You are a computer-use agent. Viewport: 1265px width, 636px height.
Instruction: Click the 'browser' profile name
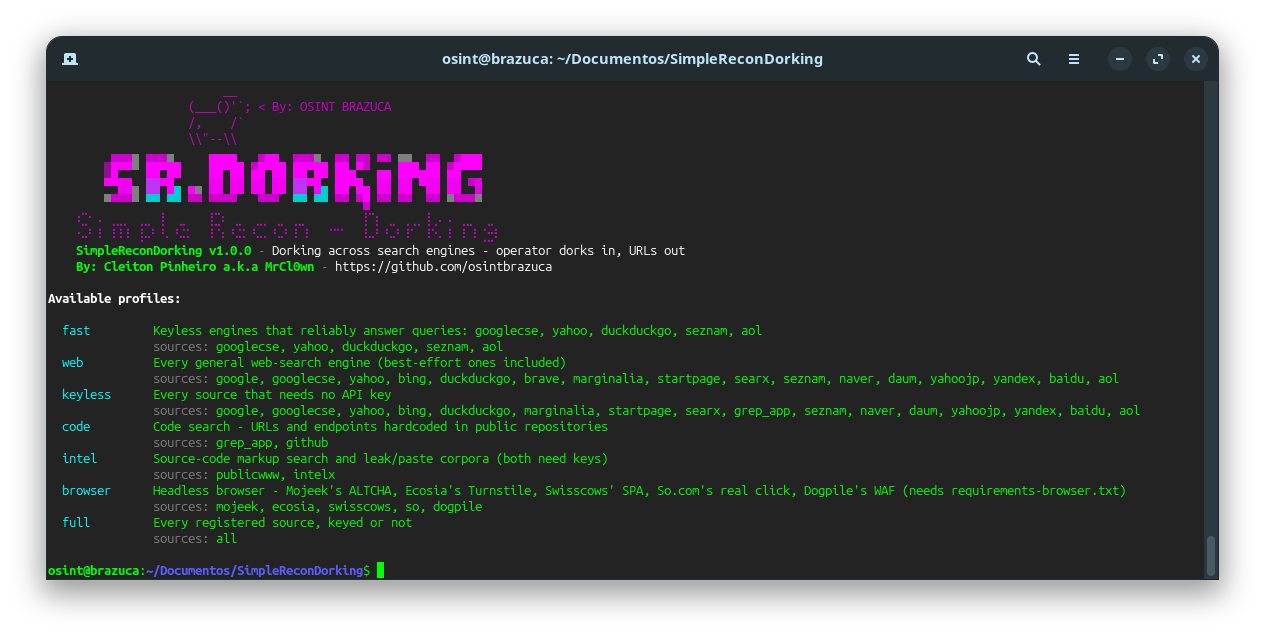[87, 491]
